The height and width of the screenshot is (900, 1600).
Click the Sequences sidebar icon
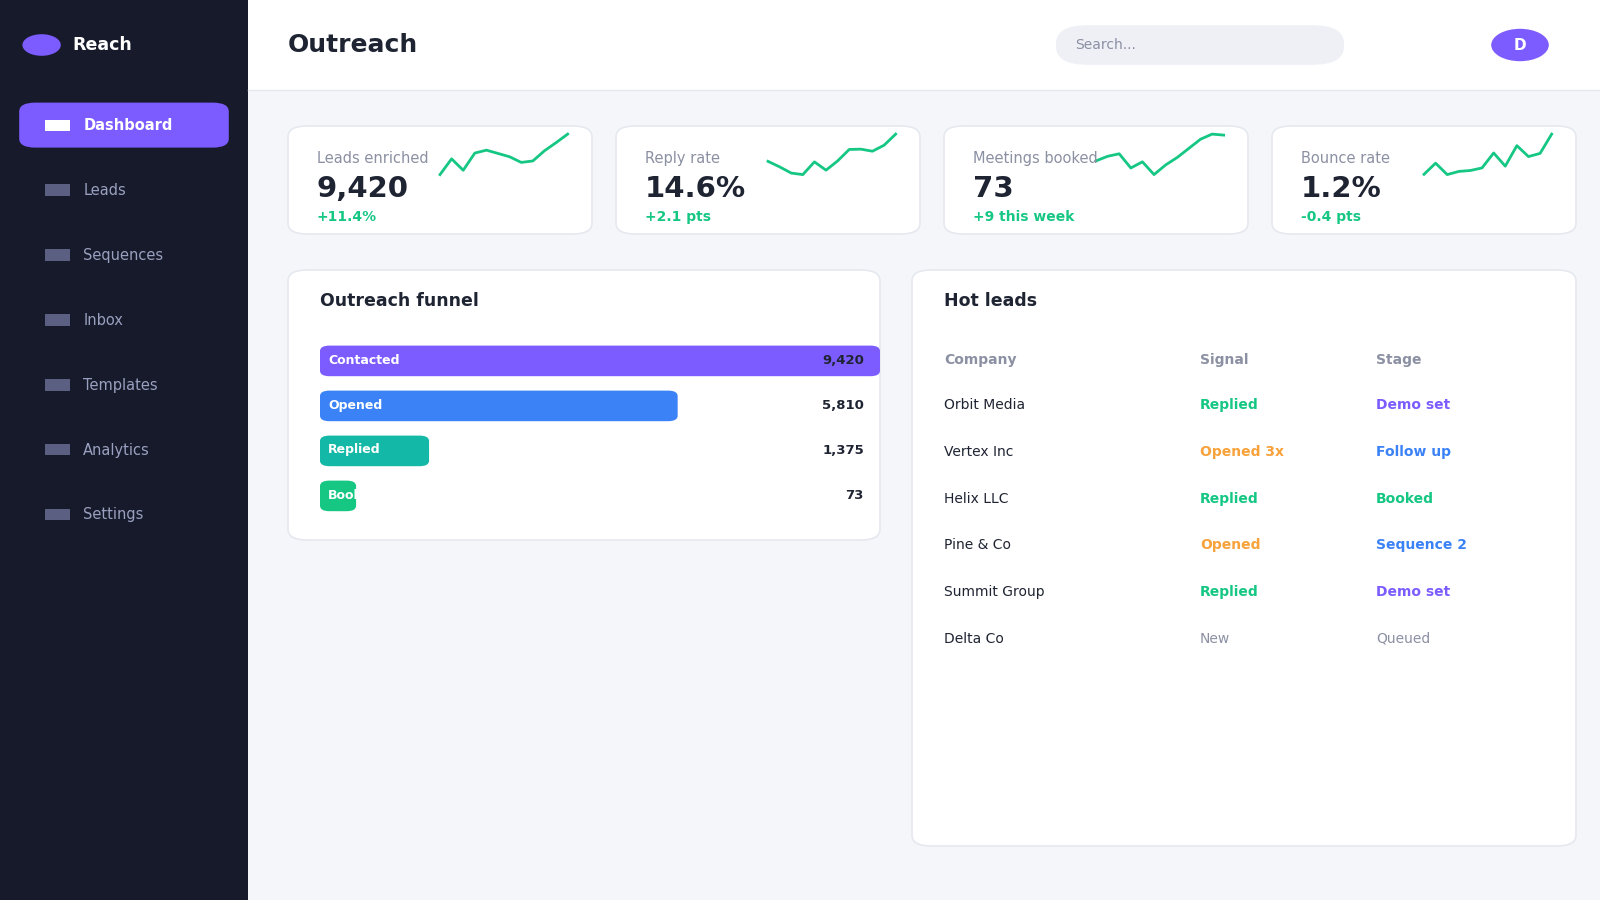(57, 255)
